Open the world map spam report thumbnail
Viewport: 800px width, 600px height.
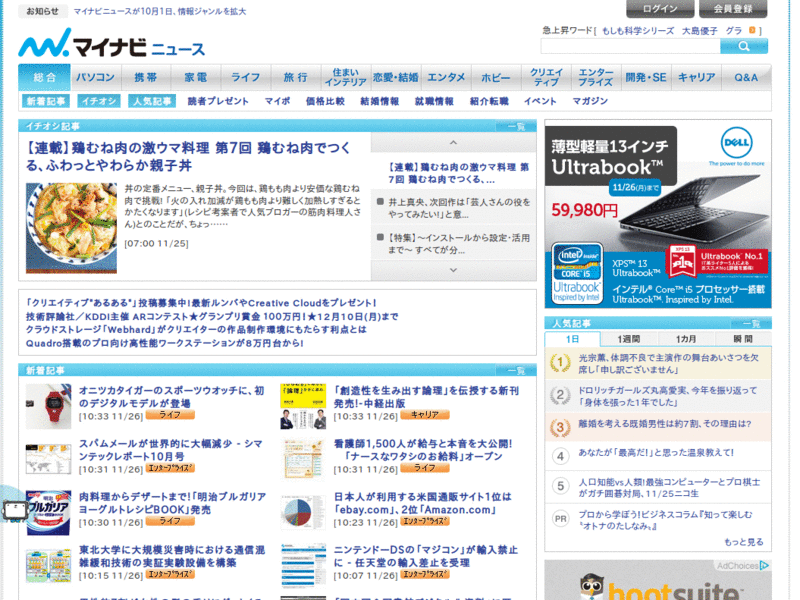tap(48, 459)
